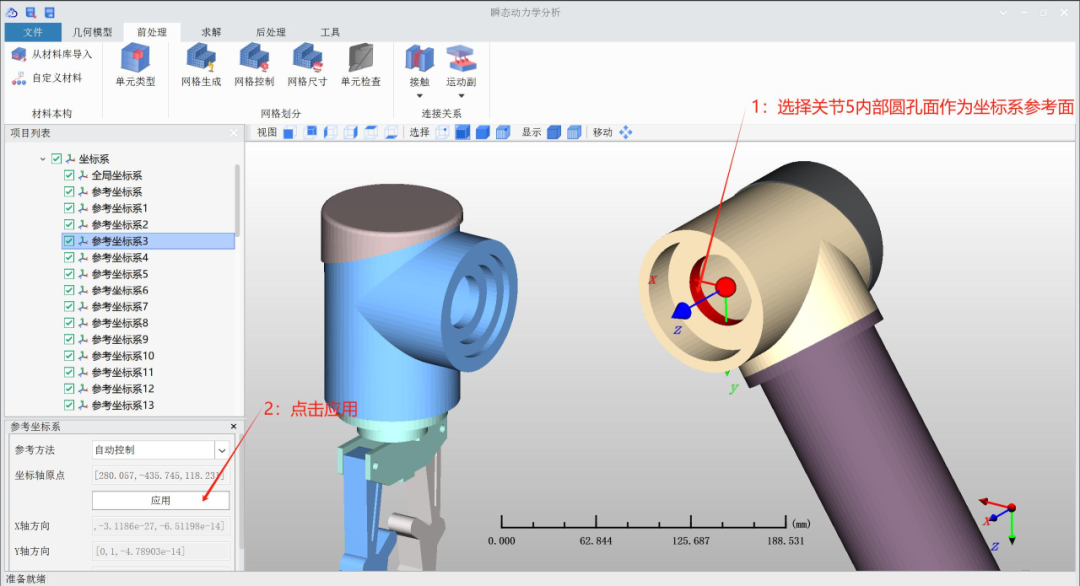Click the 应用 apply button
The image size is (1080, 586).
(x=160, y=501)
